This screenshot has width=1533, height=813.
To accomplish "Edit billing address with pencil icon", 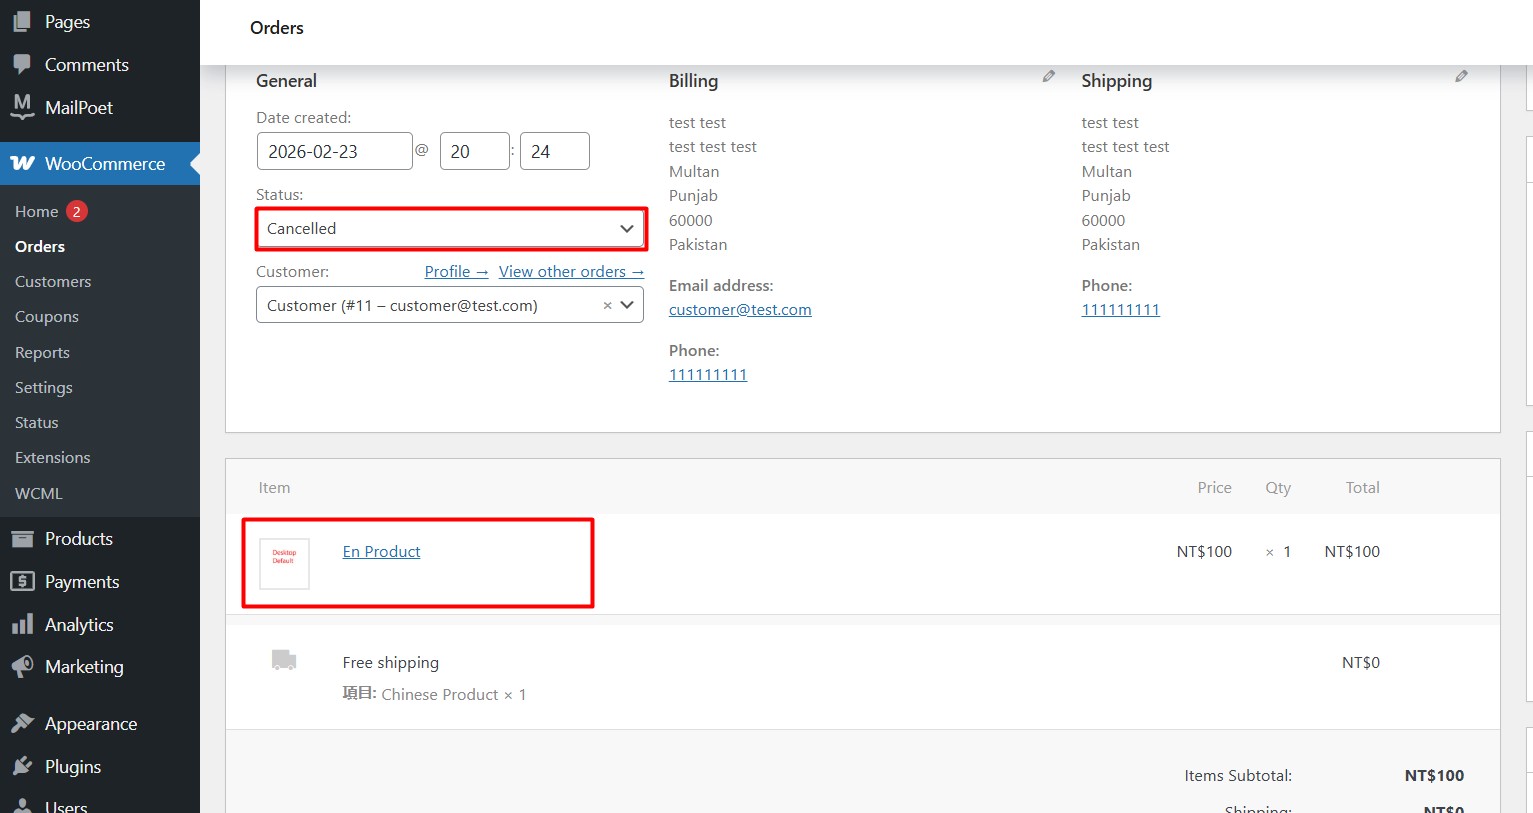I will pos(1048,76).
